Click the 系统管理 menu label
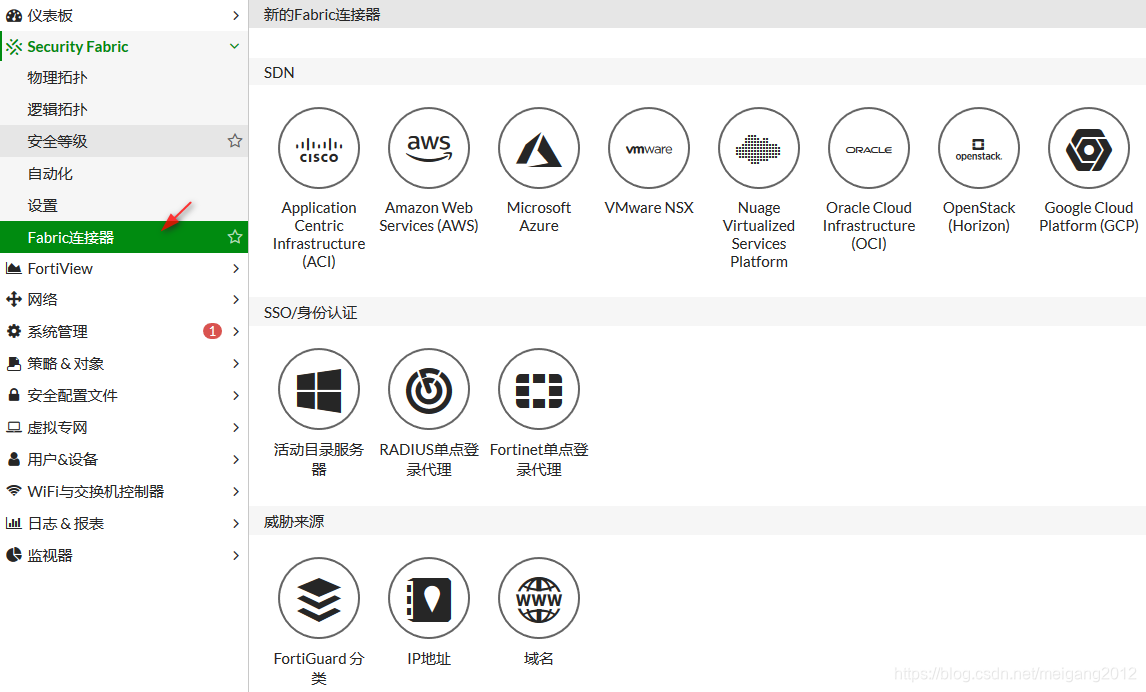This screenshot has height=692, width=1146. tap(57, 332)
